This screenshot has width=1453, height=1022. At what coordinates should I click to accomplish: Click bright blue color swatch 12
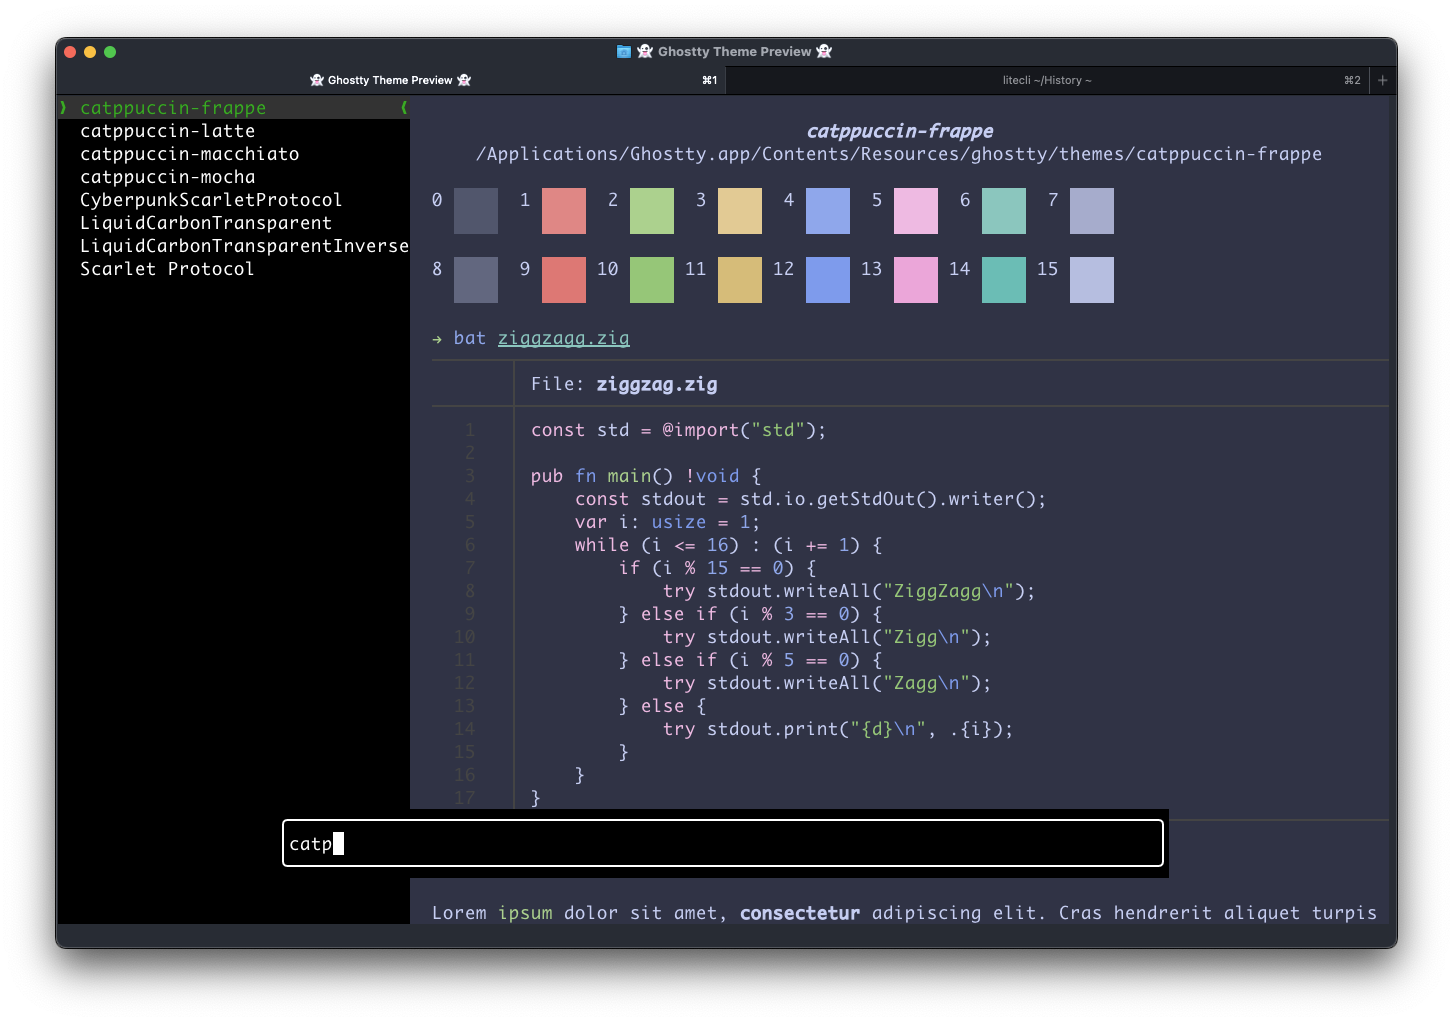pos(828,280)
